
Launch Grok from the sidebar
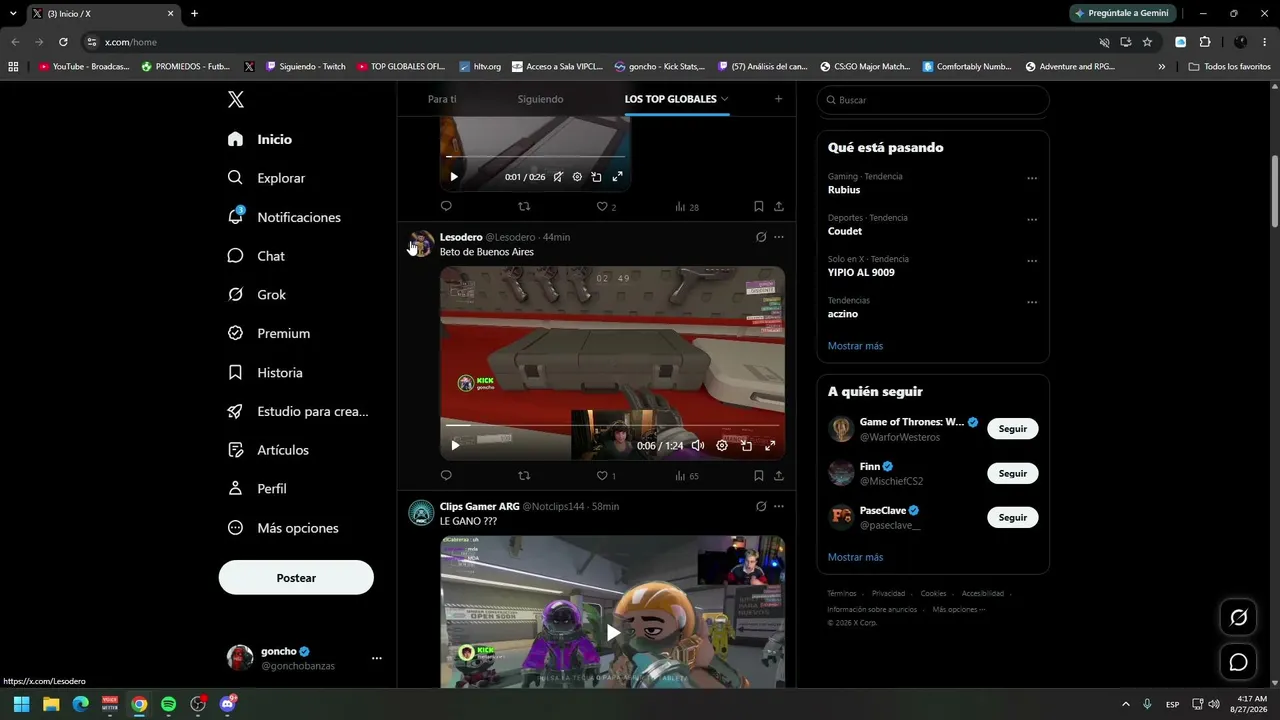257,295
